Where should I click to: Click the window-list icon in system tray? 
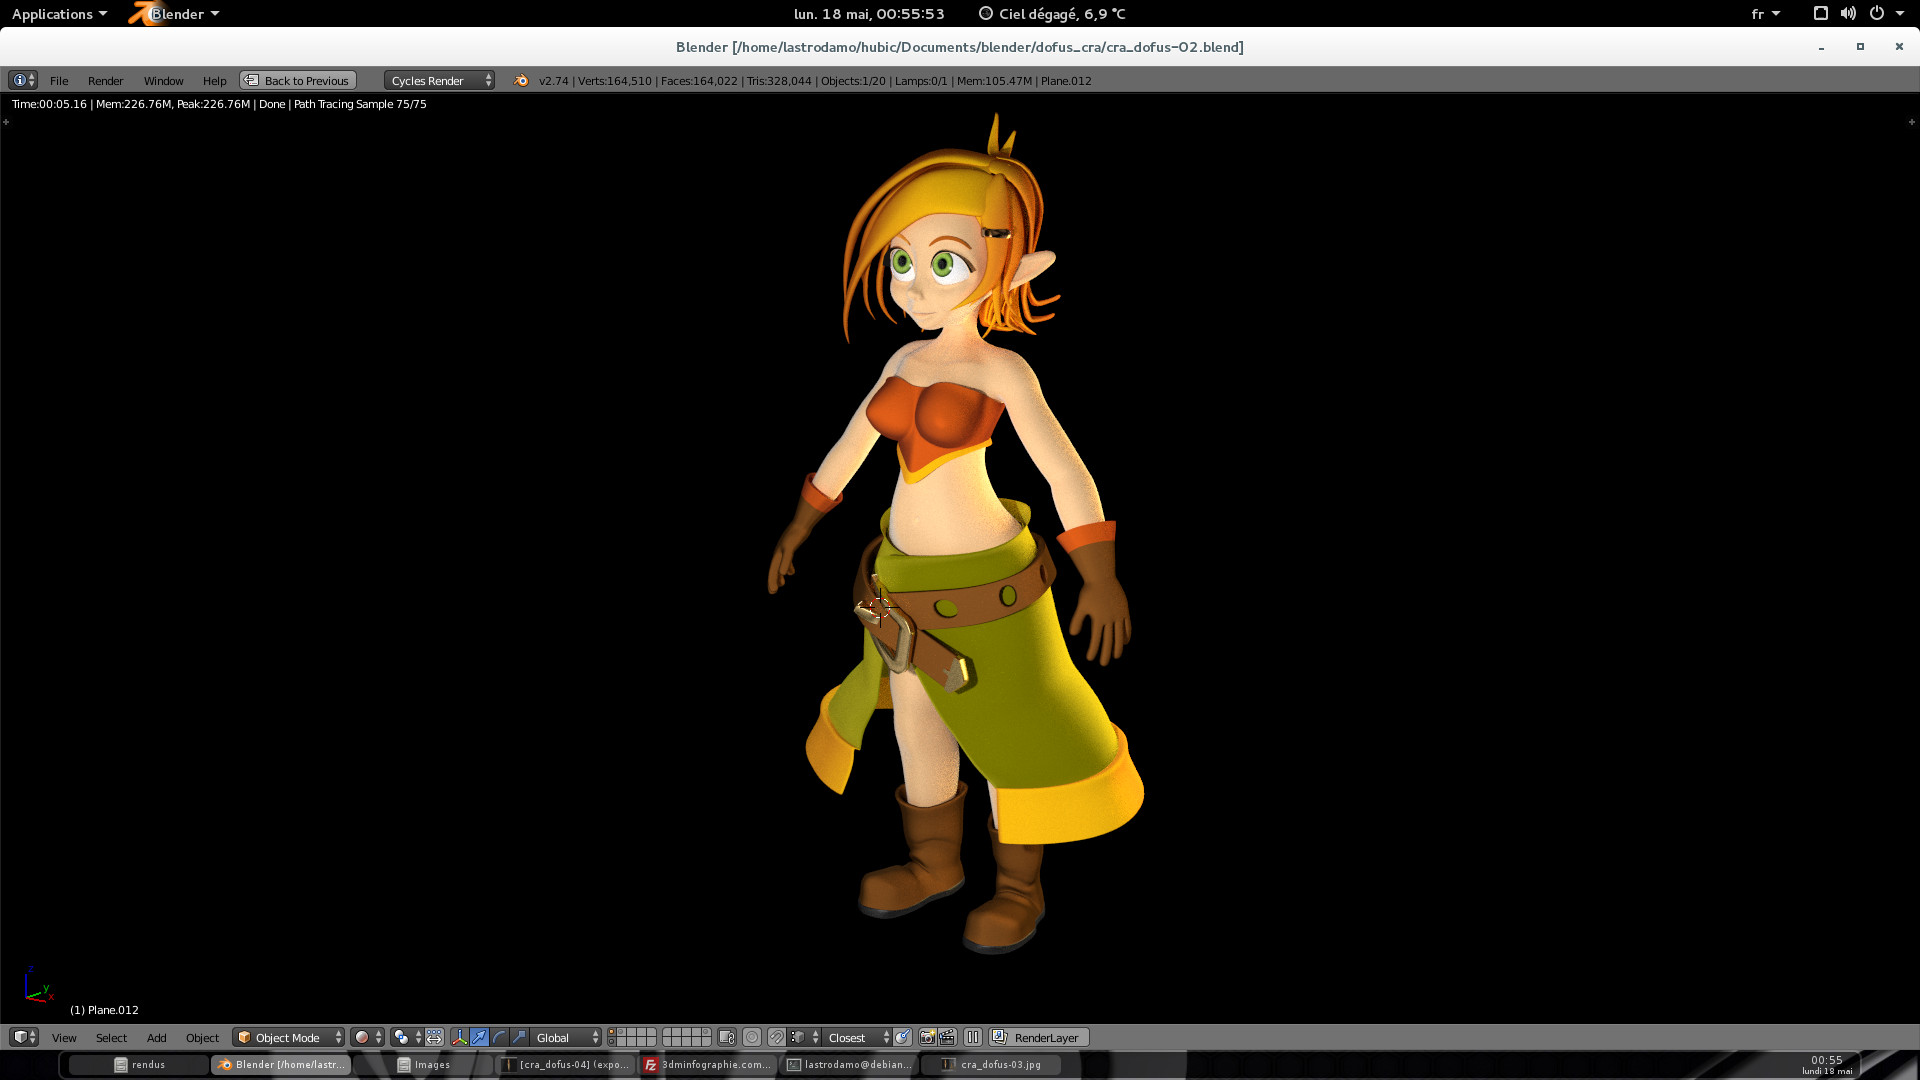(x=1820, y=14)
